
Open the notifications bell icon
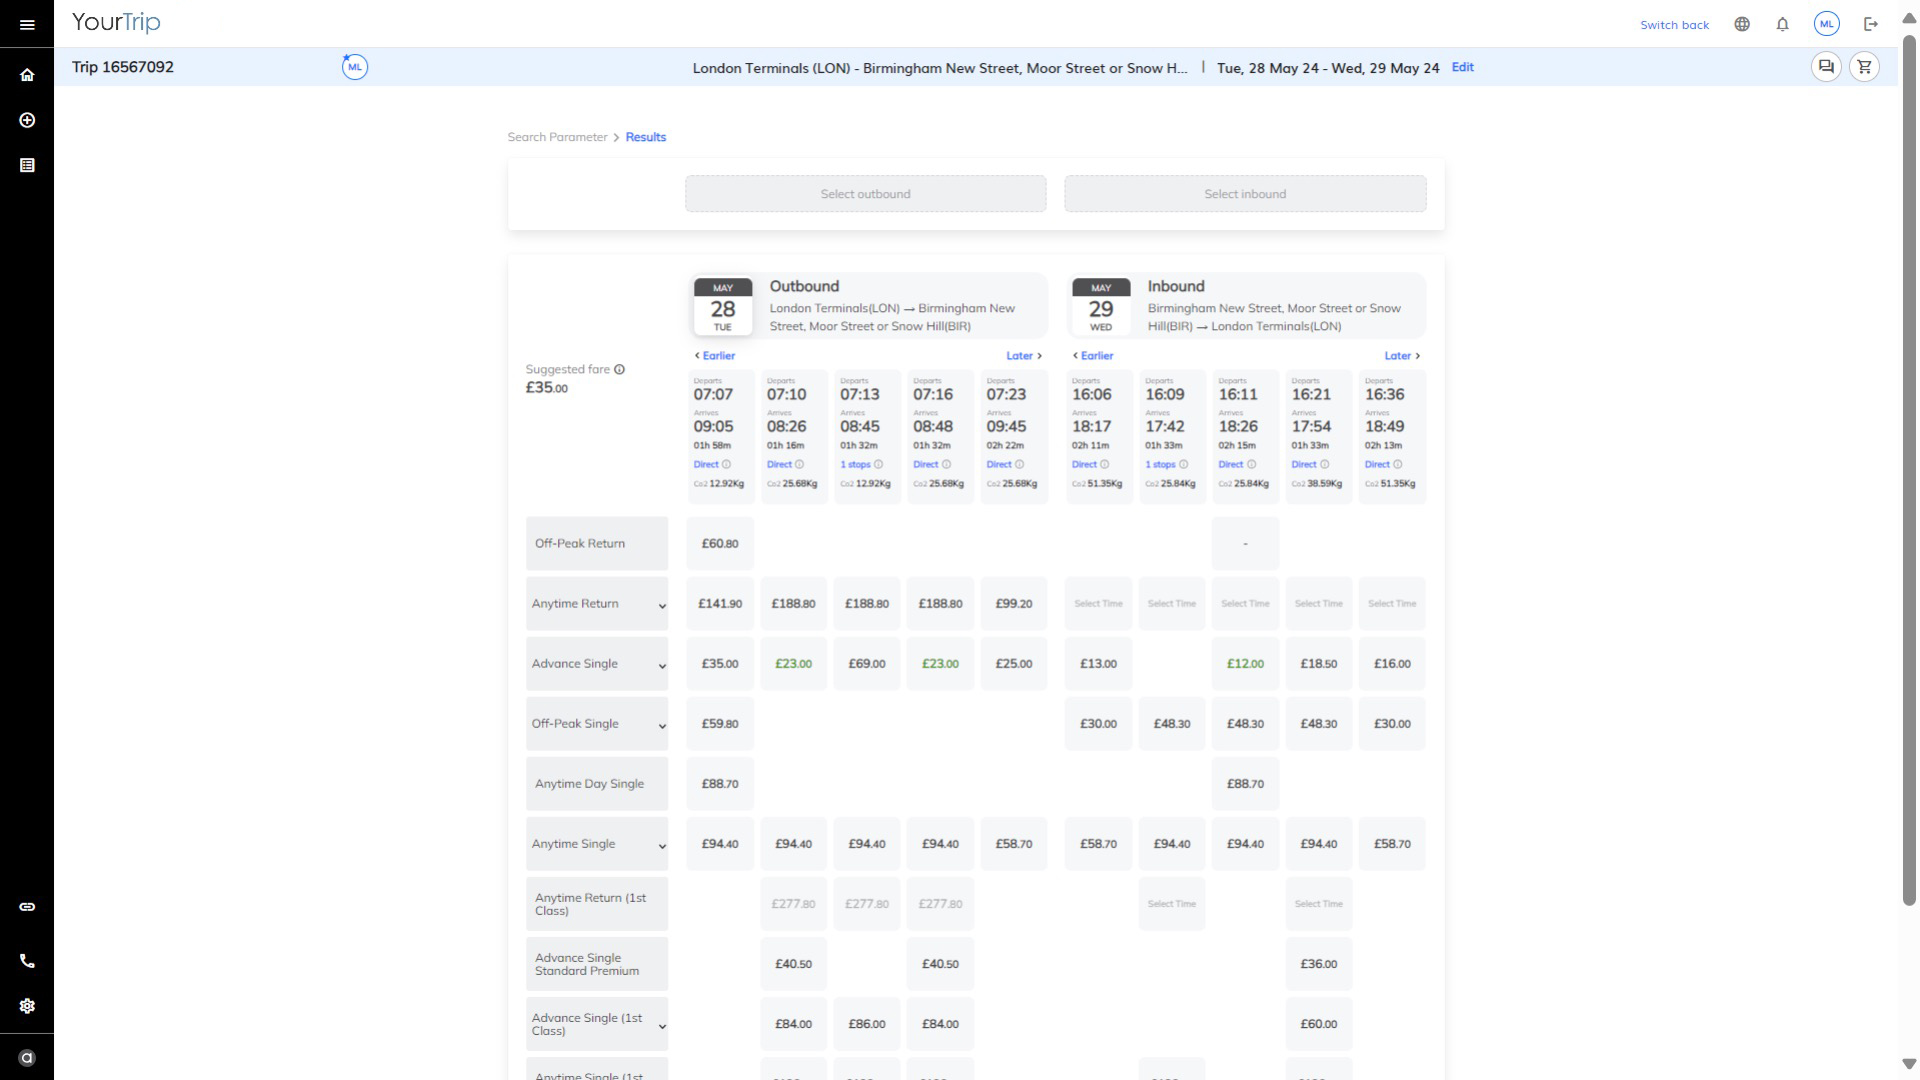(1782, 24)
